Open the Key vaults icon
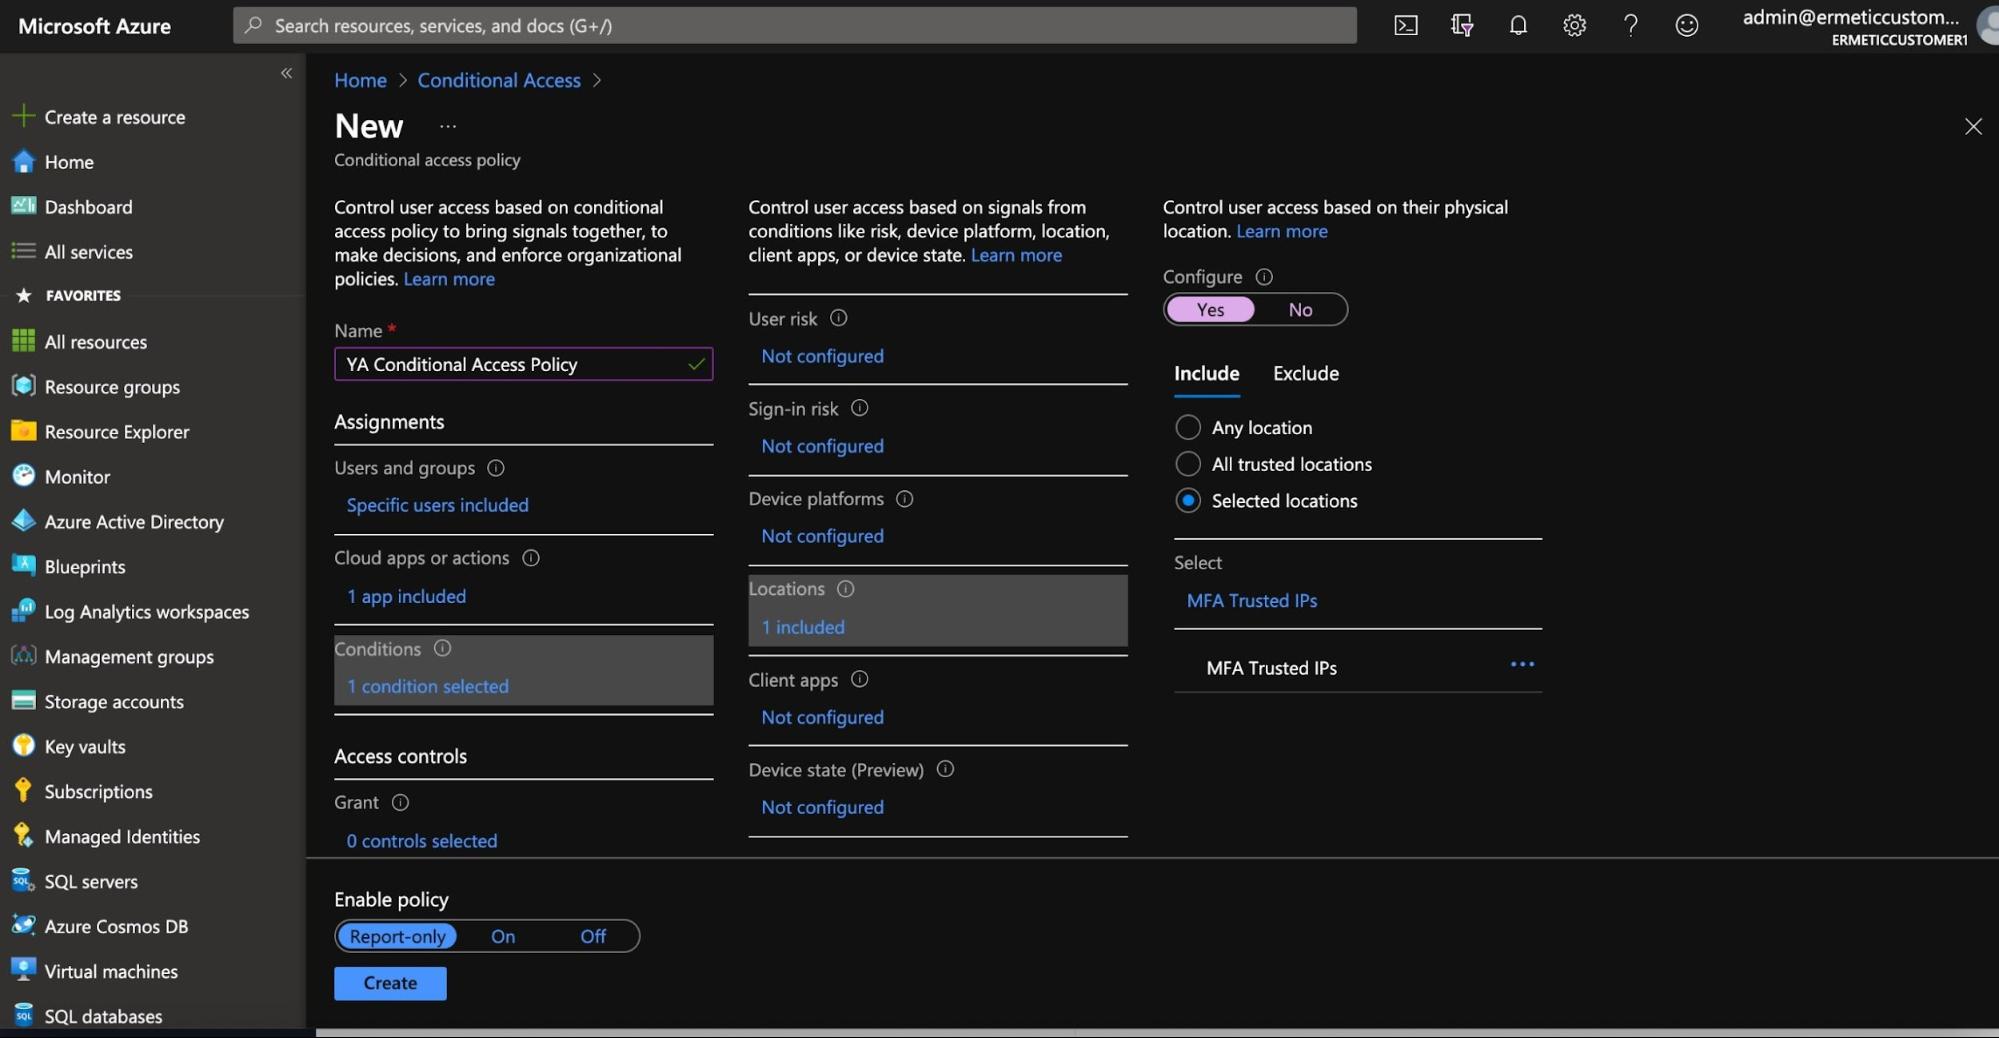Screen dimensions: 1999x1038 [23, 746]
